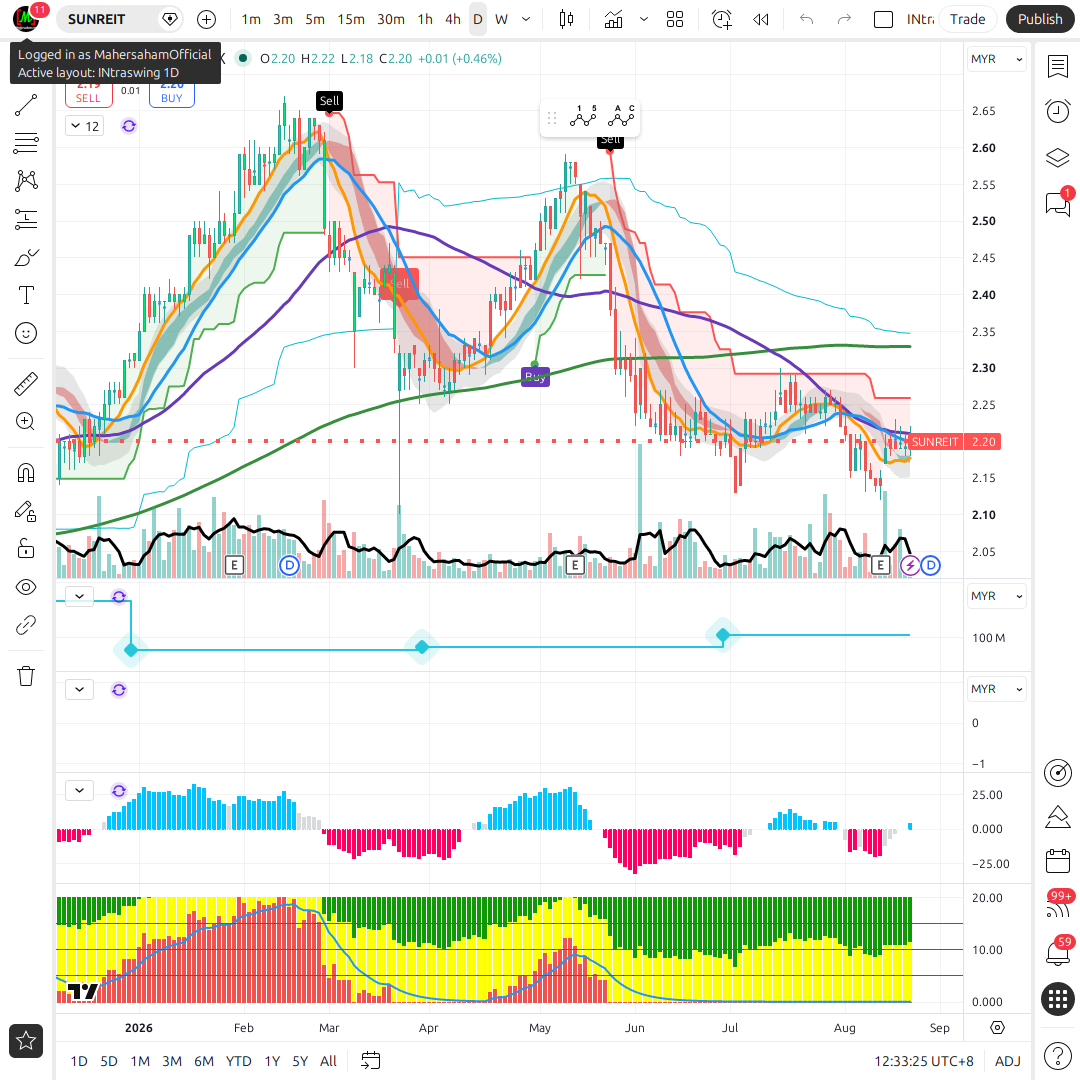
Task: Undo the last chart action
Action: [806, 19]
